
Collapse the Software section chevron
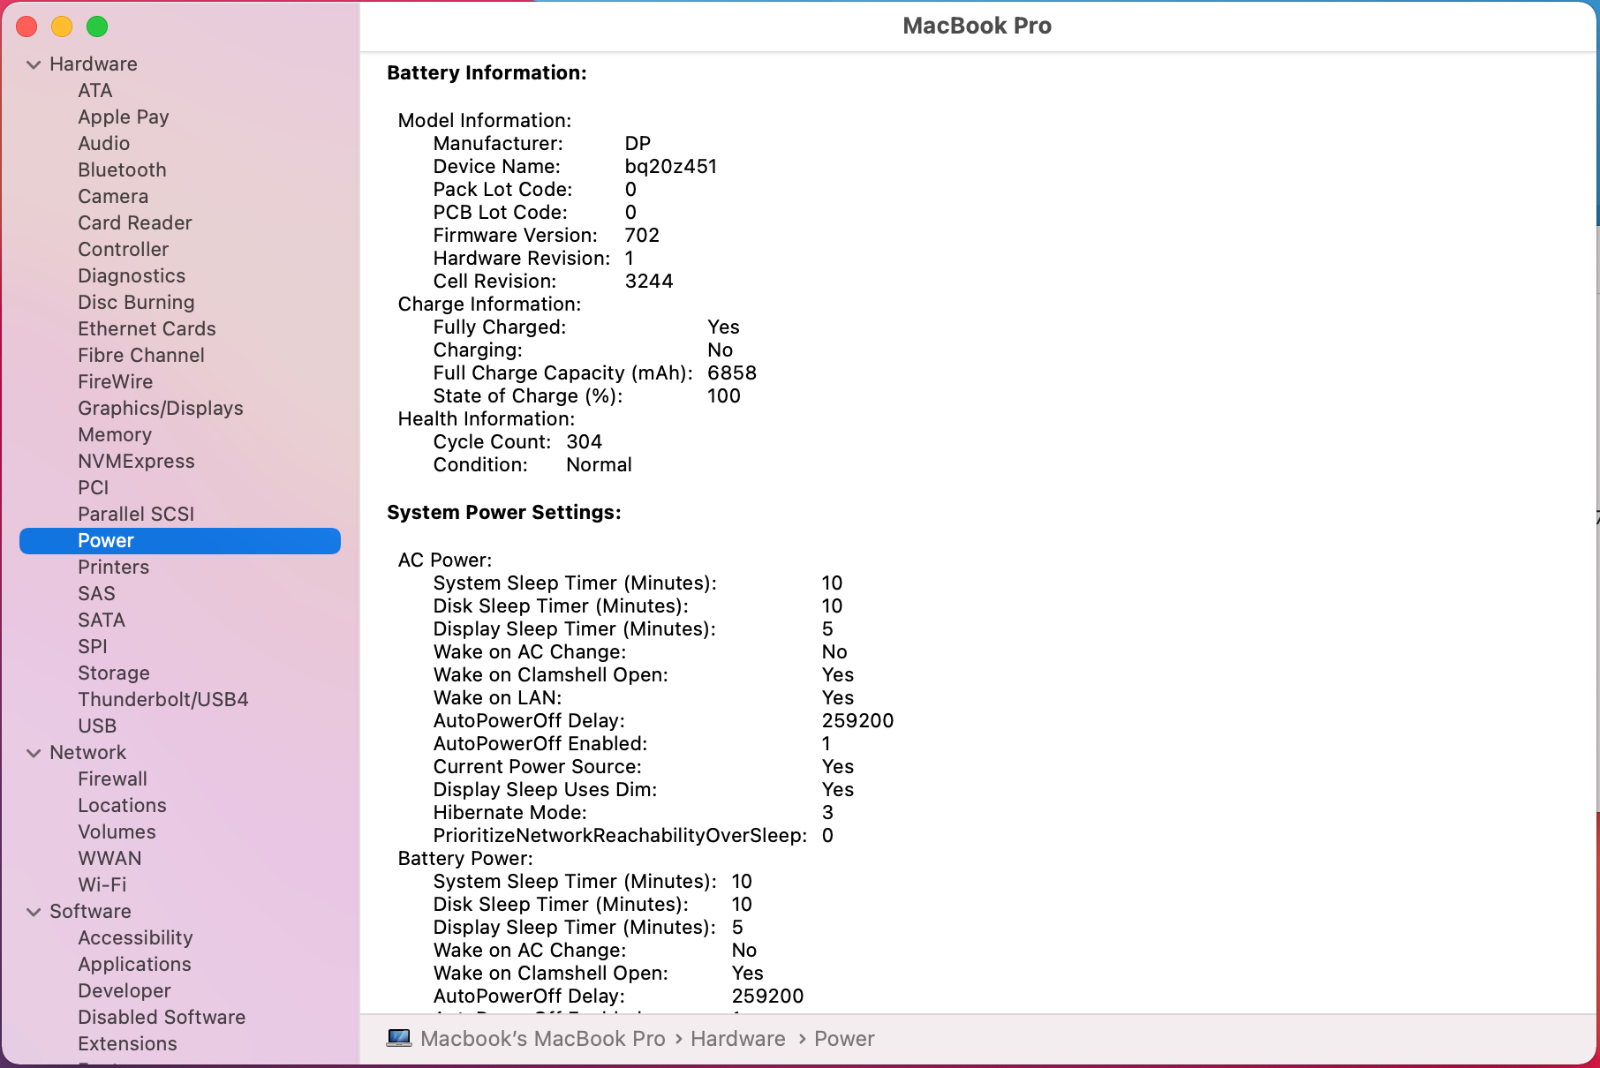(x=33, y=912)
